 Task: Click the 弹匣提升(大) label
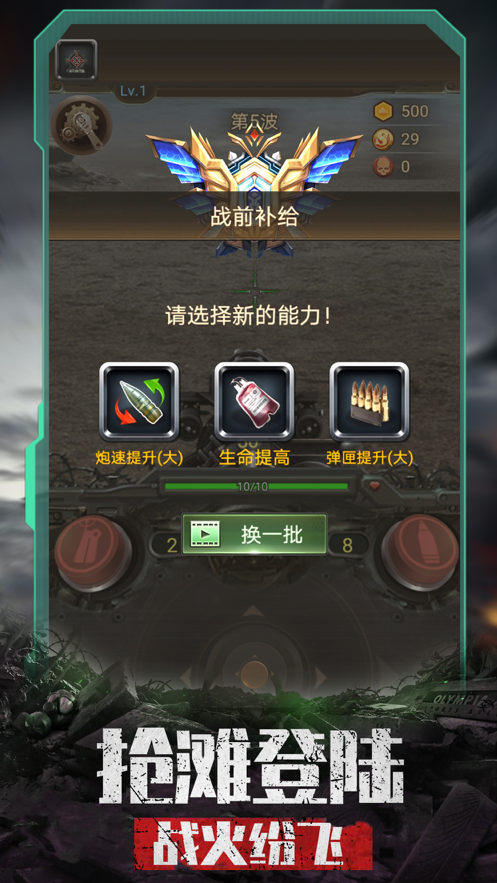pyautogui.click(x=369, y=458)
